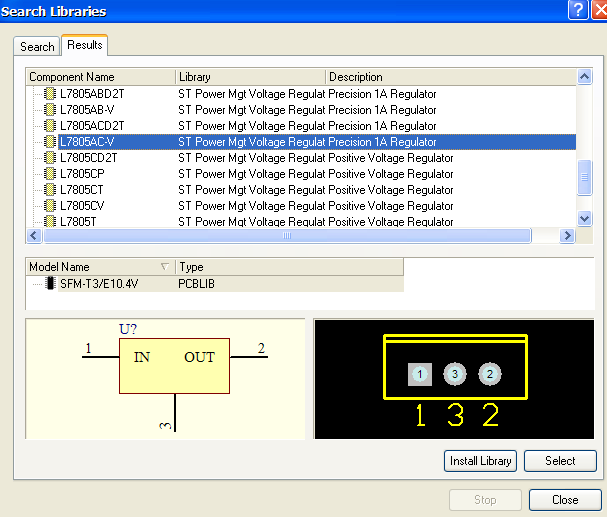
Task: Switch to the Search tab
Action: (37, 47)
